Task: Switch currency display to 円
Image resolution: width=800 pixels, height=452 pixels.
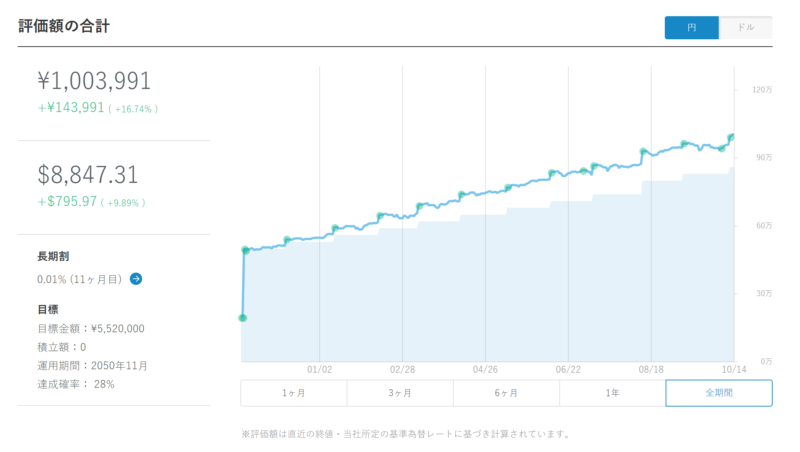Action: (x=691, y=28)
